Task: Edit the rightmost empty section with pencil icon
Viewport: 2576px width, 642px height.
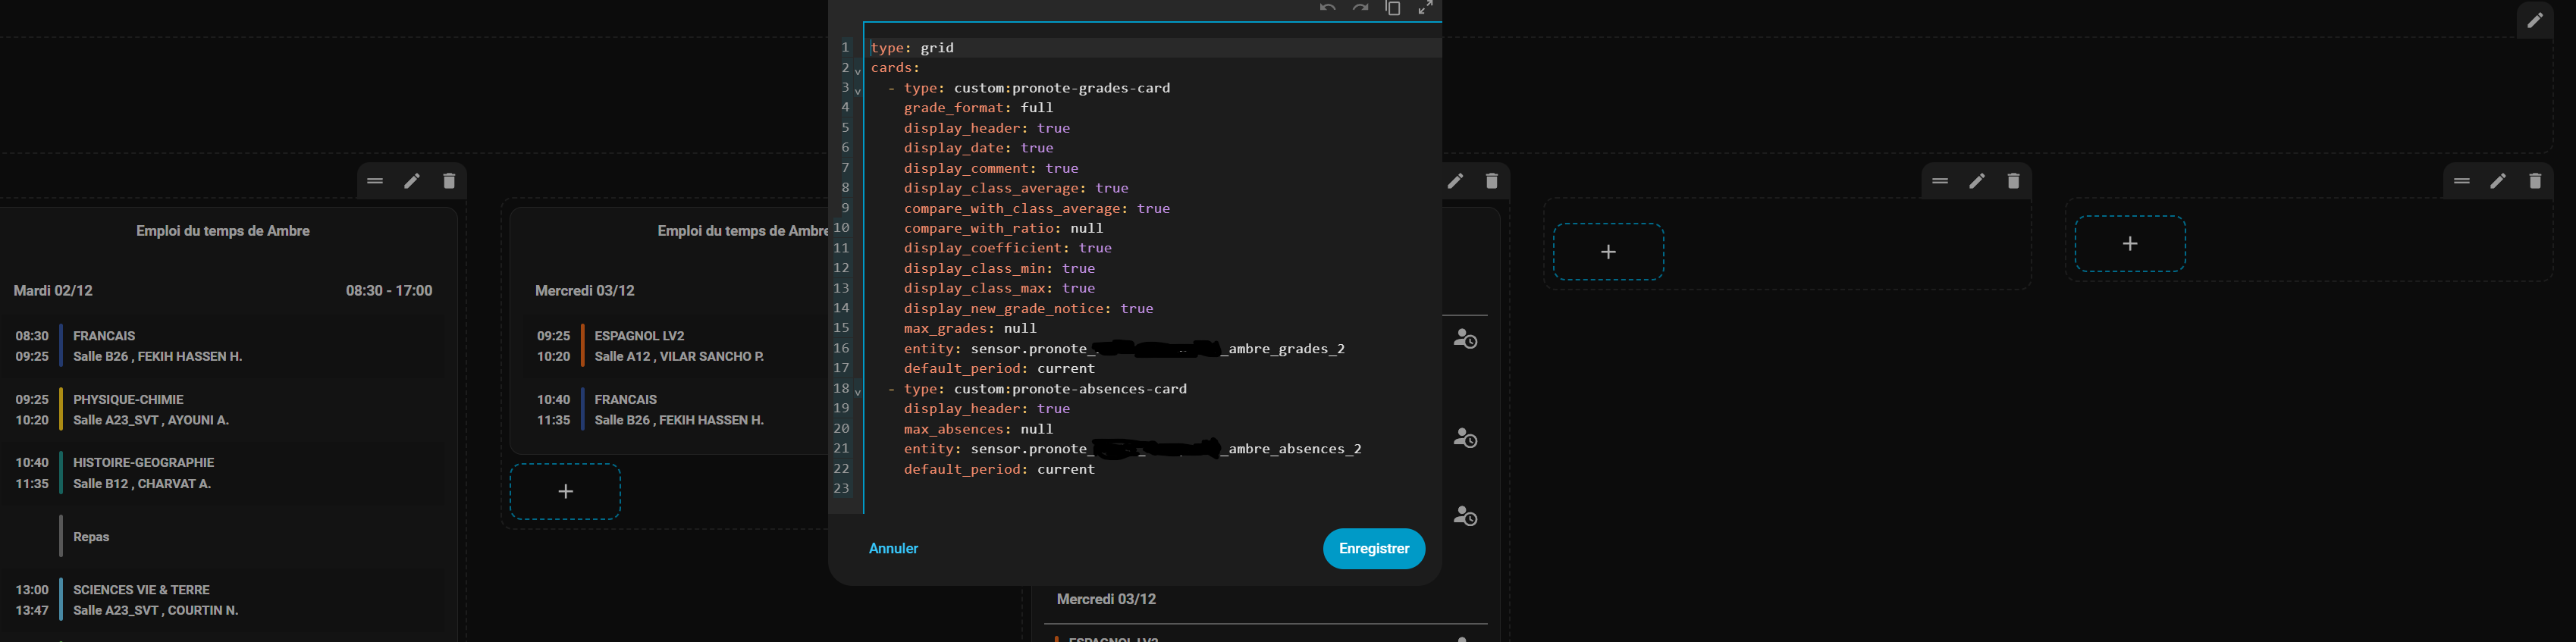Action: tap(2497, 181)
